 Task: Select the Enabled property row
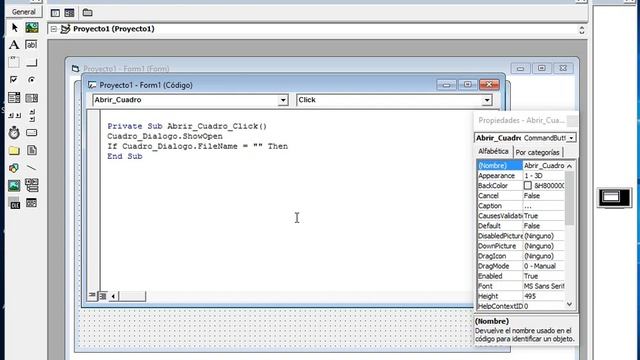pyautogui.click(x=521, y=276)
